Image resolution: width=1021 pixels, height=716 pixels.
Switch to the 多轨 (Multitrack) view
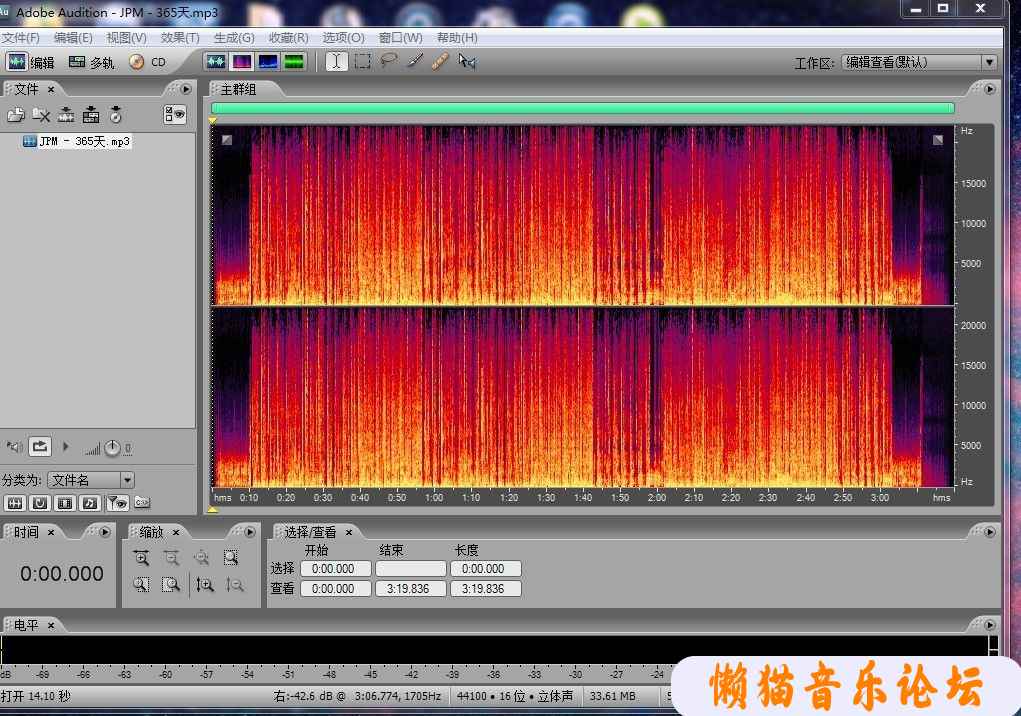[x=92, y=62]
